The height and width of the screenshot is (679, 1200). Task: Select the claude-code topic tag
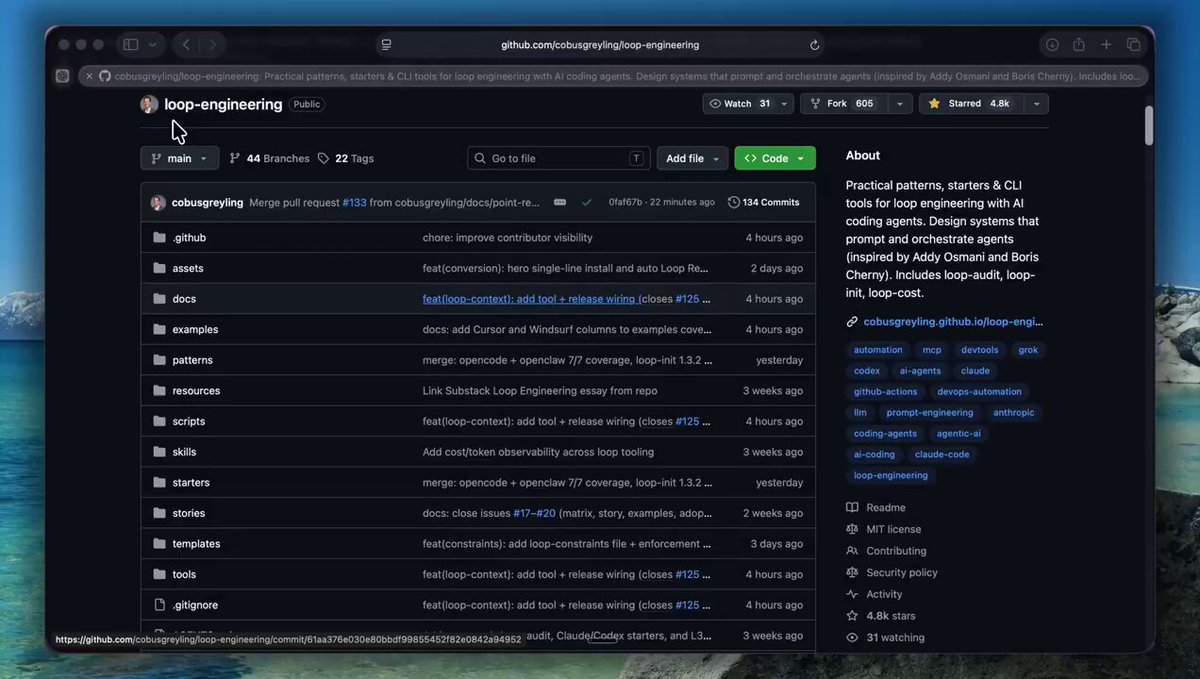pyautogui.click(x=942, y=454)
